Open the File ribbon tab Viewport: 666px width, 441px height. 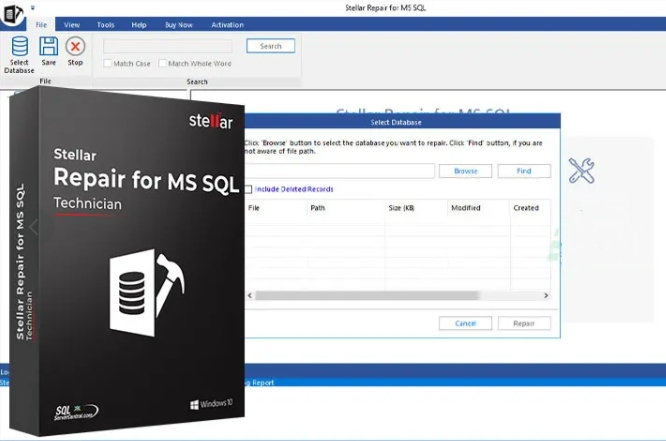pyautogui.click(x=41, y=25)
